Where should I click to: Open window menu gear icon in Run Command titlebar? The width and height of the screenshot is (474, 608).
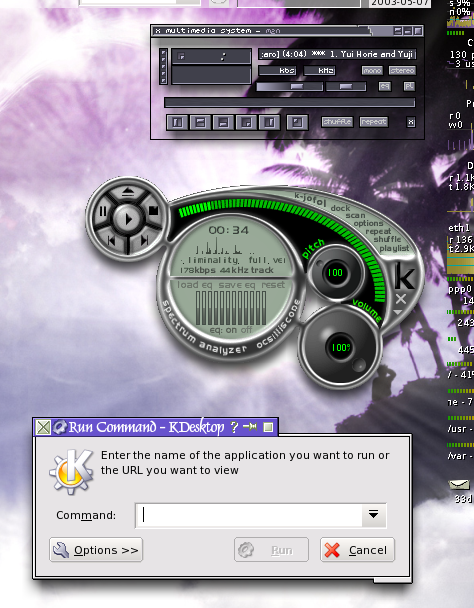point(59,427)
